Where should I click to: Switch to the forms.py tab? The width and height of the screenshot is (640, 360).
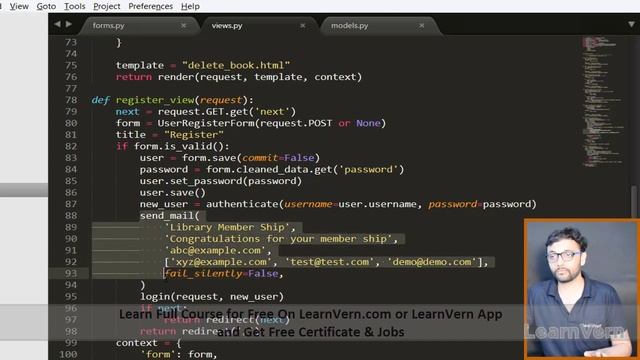point(109,25)
